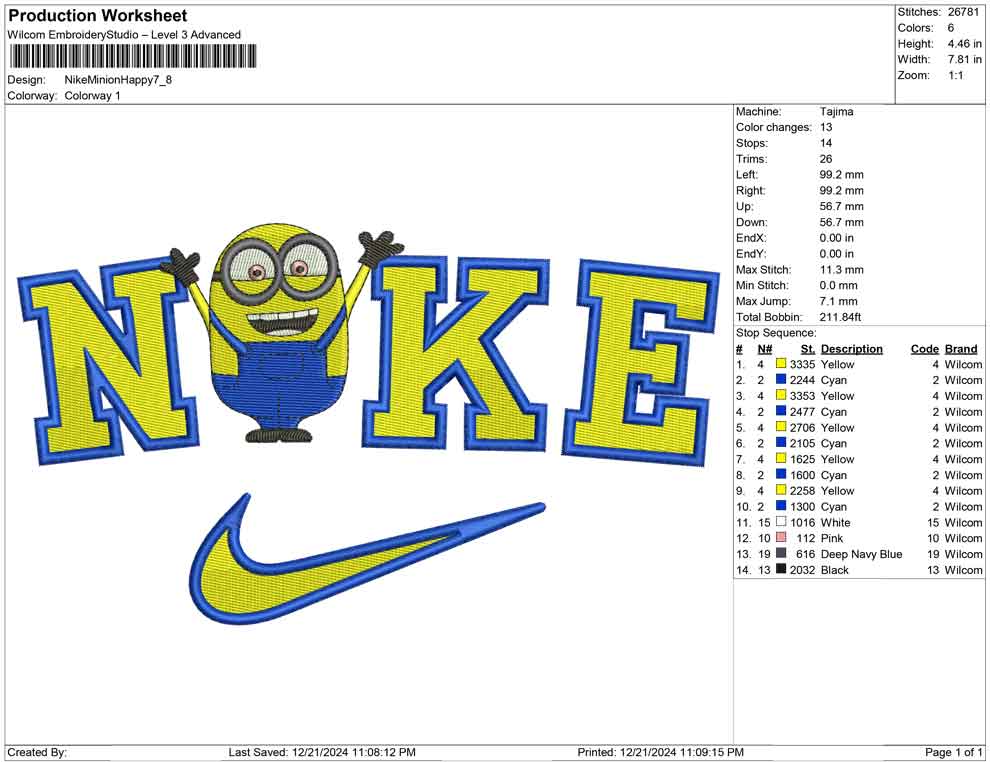Click the max stitch value '11.3 mm'

[841, 270]
